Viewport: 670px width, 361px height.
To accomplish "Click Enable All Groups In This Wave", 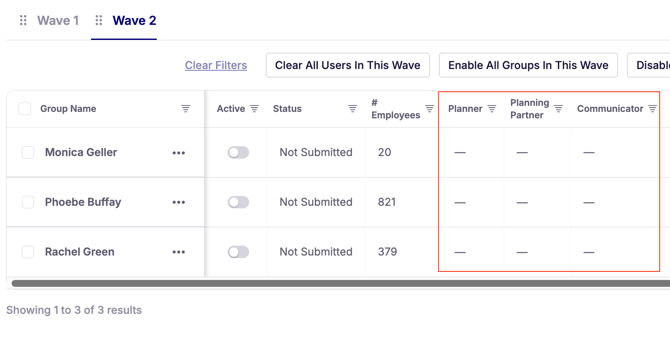I will [528, 65].
